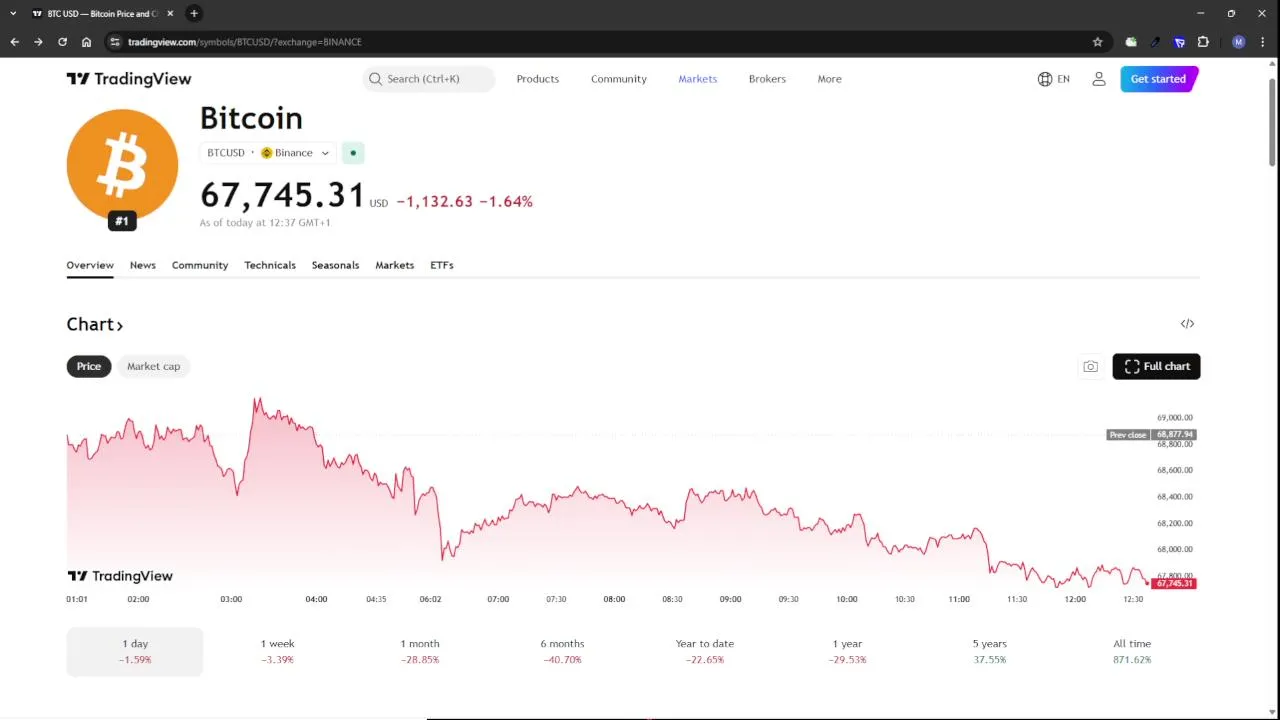Select the Price chart toggle
The height and width of the screenshot is (720, 1280).
[89, 366]
